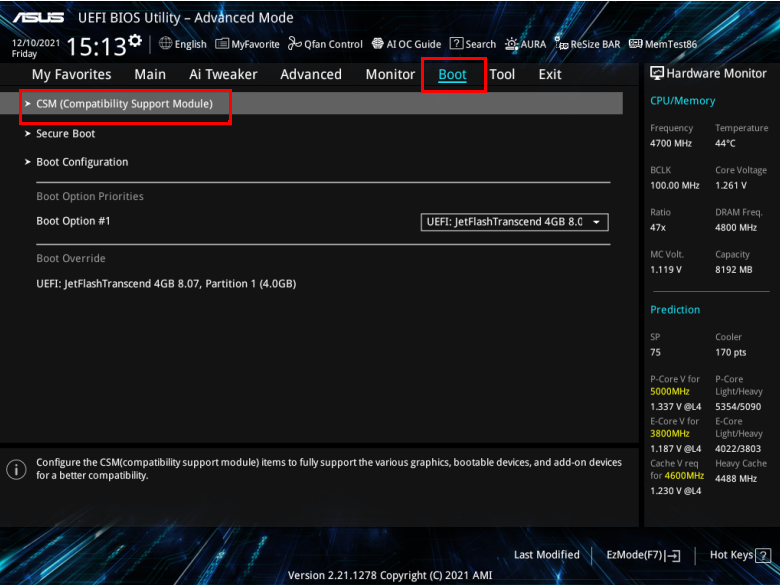Viewport: 780px width, 585px height.
Task: Expand the CSM (Compatibility Support Module) arrow
Action: (28, 103)
